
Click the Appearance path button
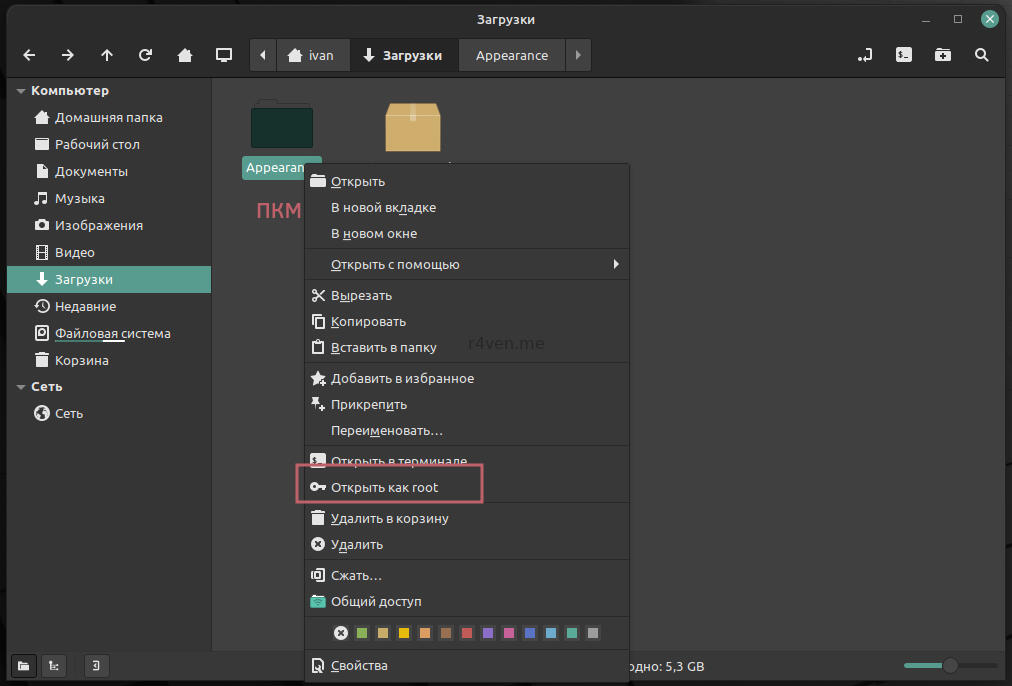511,55
